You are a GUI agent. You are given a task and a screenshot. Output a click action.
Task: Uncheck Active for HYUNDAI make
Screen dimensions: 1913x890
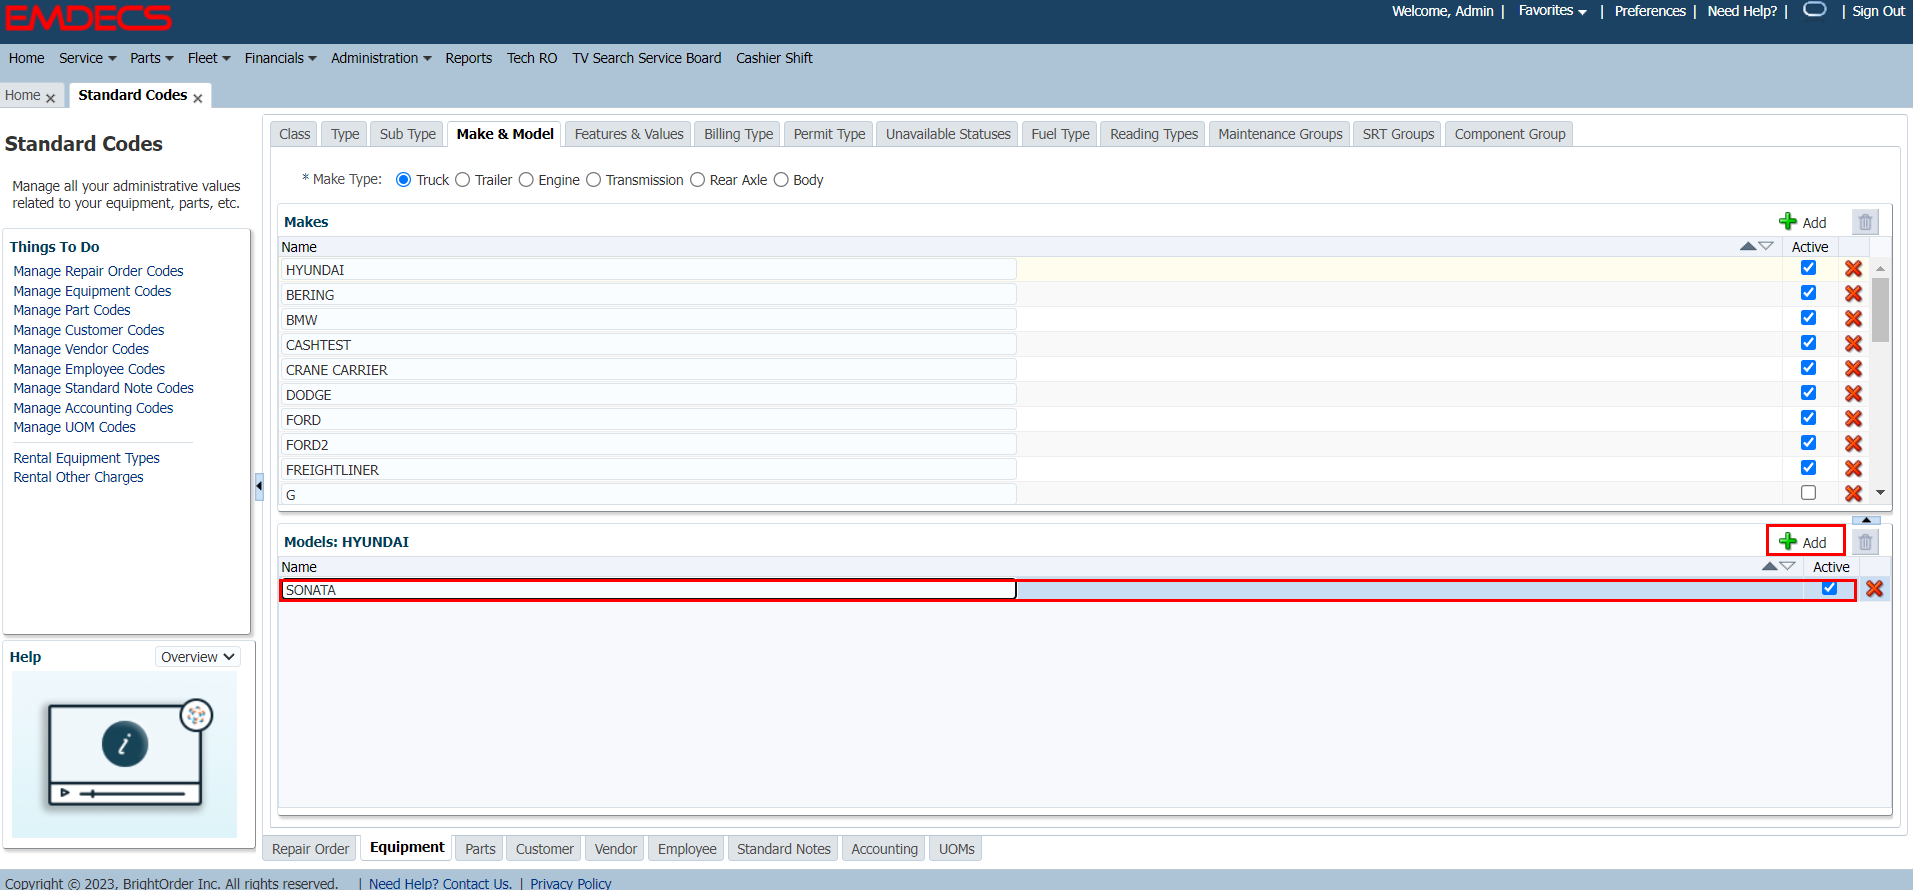1808,268
